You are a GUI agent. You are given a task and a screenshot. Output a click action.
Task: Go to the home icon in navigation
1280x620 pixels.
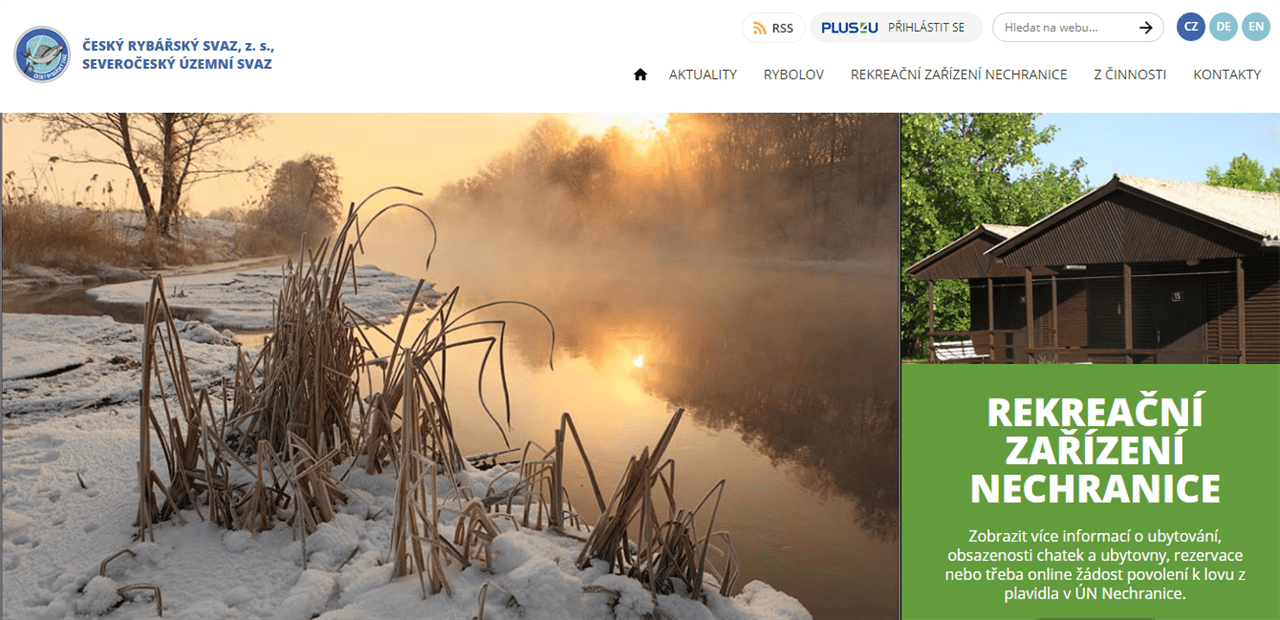640,74
